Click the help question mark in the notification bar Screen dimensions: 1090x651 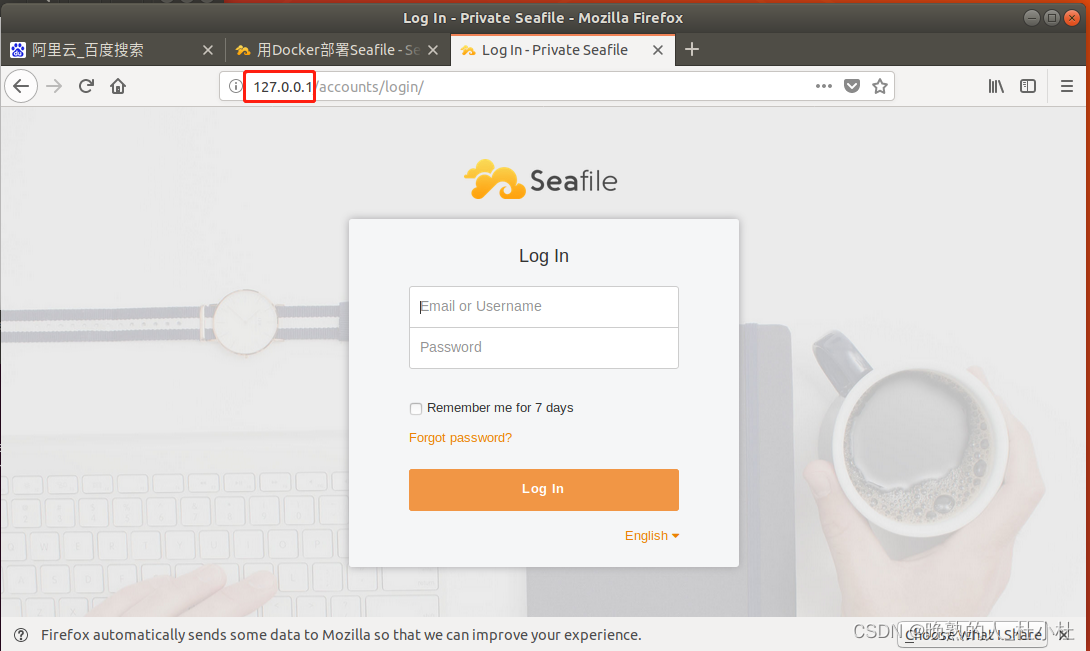coord(21,634)
